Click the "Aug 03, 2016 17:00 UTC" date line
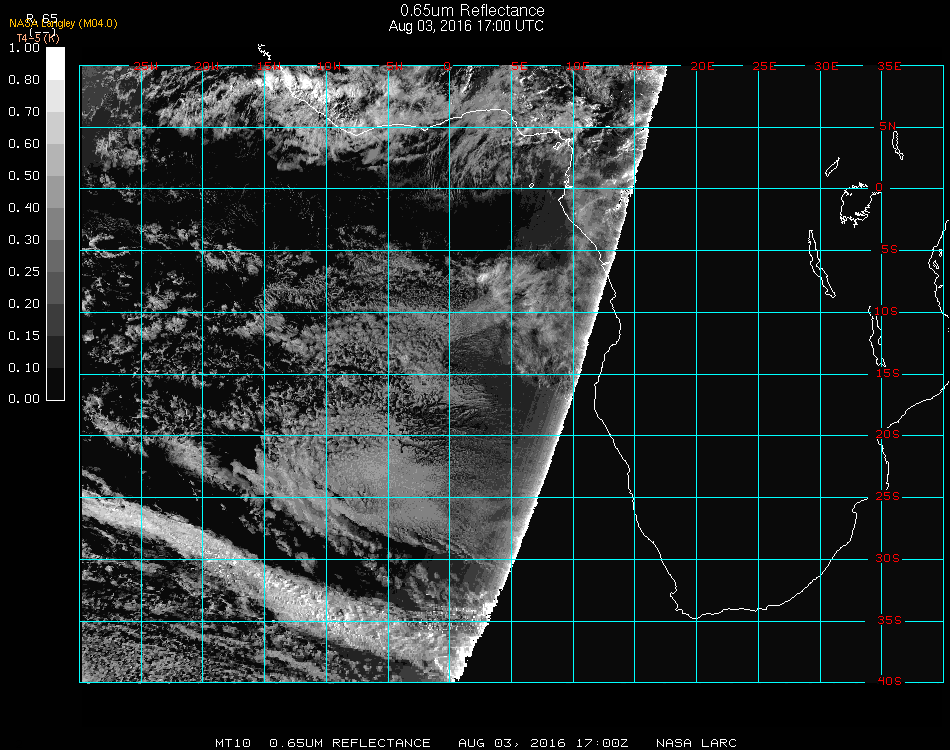The image size is (950, 750). tap(466, 26)
